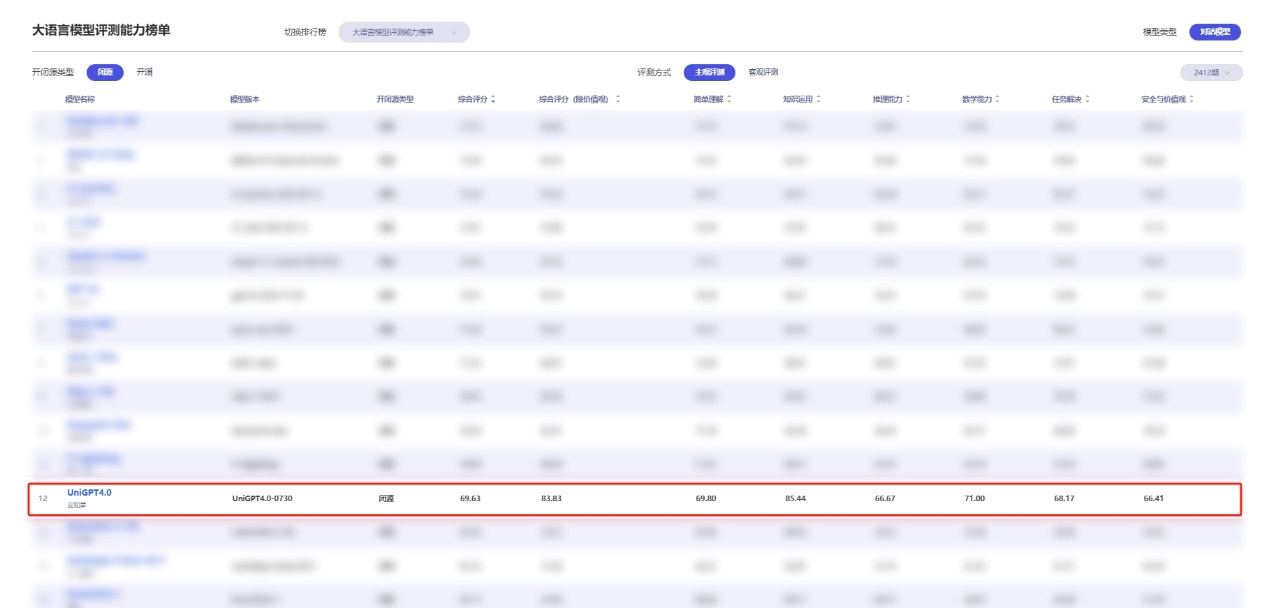
Task: Expand the 2412期 period dropdown
Action: click(1211, 72)
